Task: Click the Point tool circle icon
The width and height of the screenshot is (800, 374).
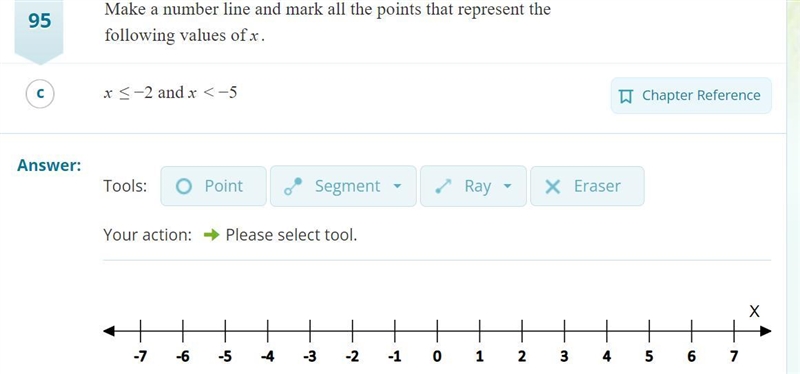Action: click(x=184, y=187)
